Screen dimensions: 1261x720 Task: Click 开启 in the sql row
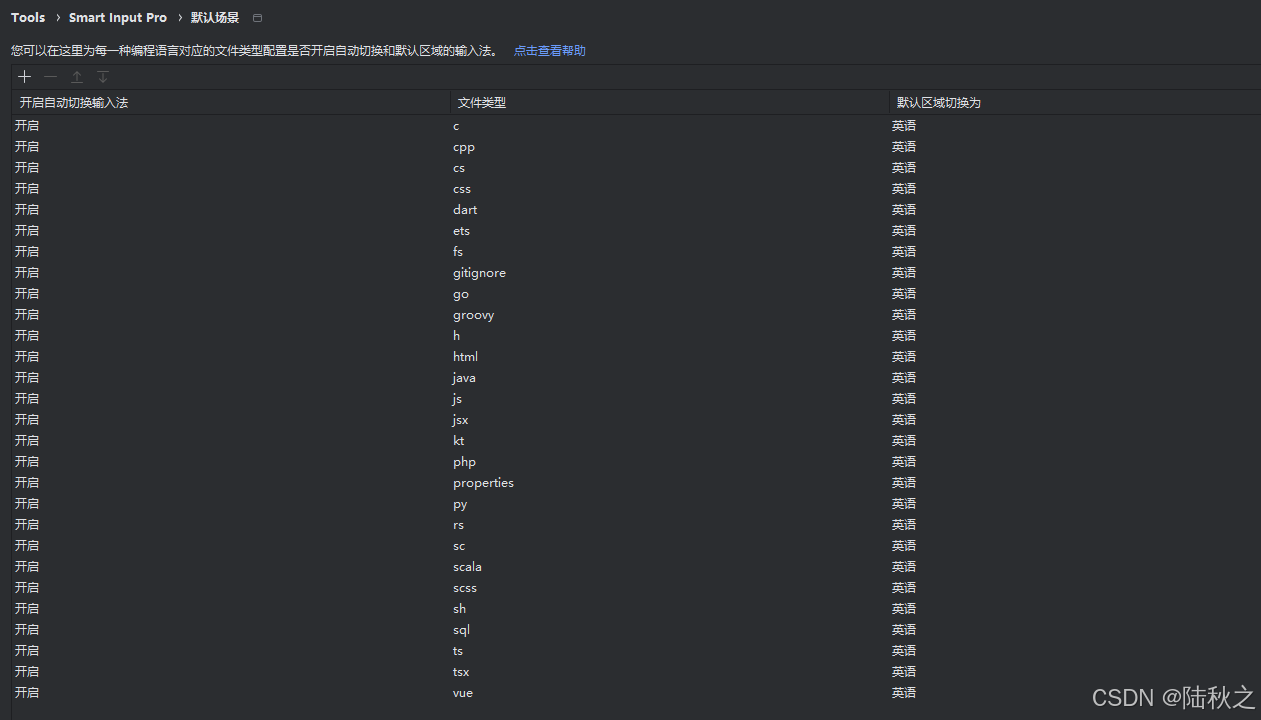point(27,630)
